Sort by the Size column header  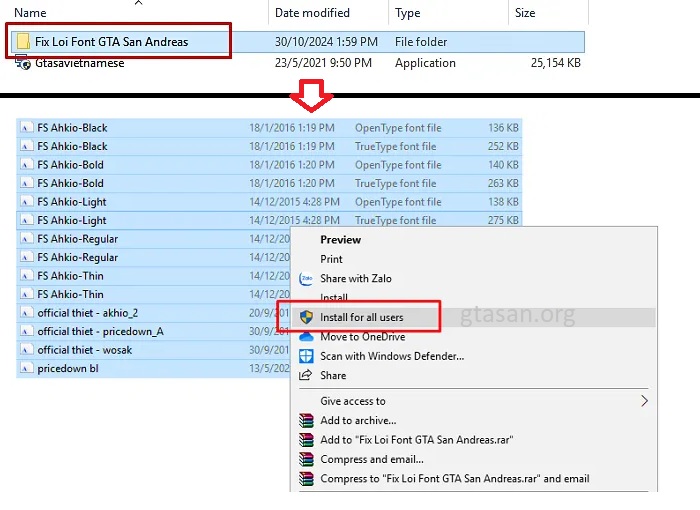pyautogui.click(x=525, y=13)
